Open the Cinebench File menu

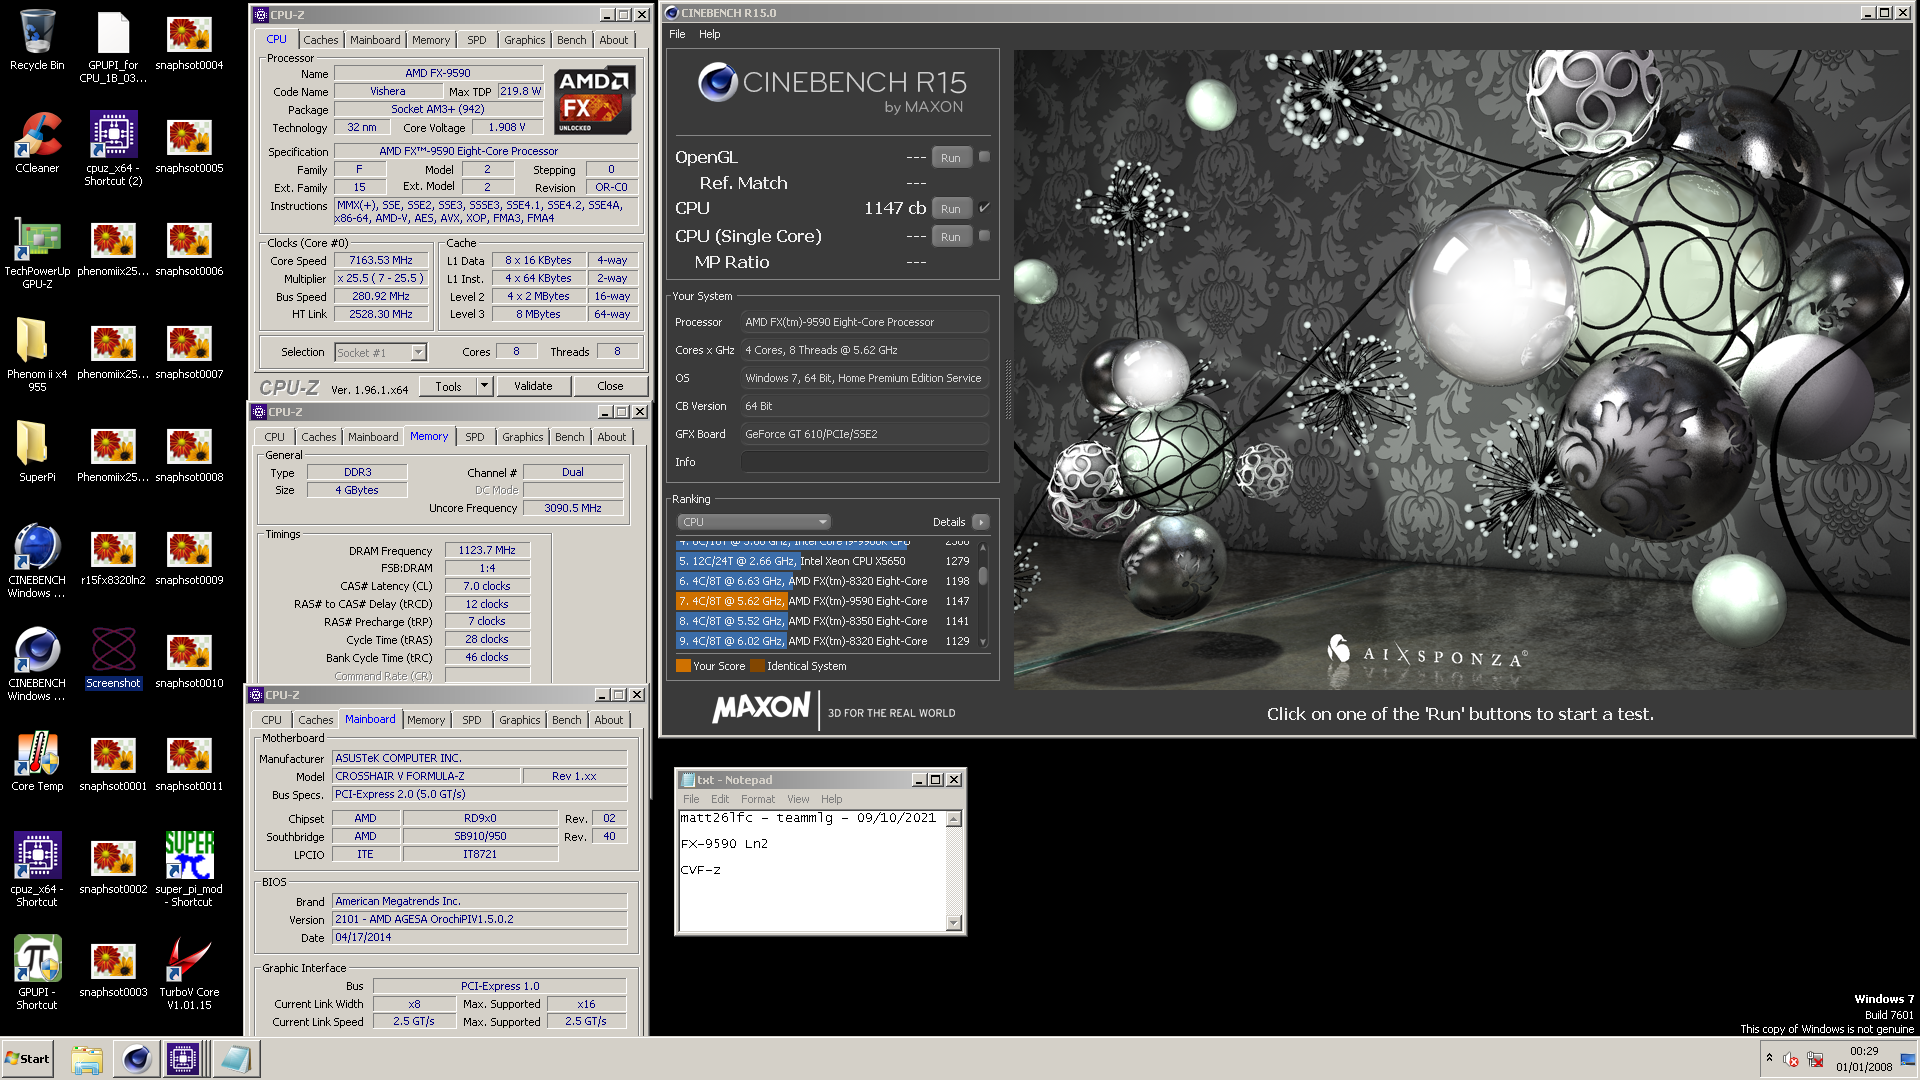677,34
